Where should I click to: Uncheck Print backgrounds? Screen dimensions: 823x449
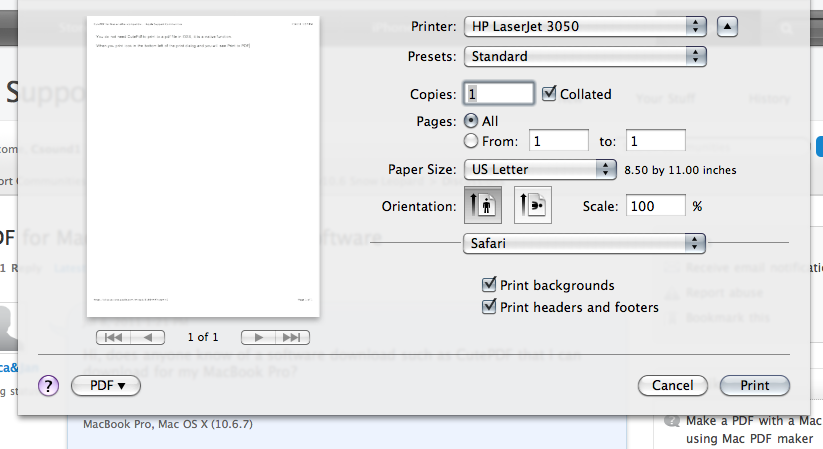[489, 285]
